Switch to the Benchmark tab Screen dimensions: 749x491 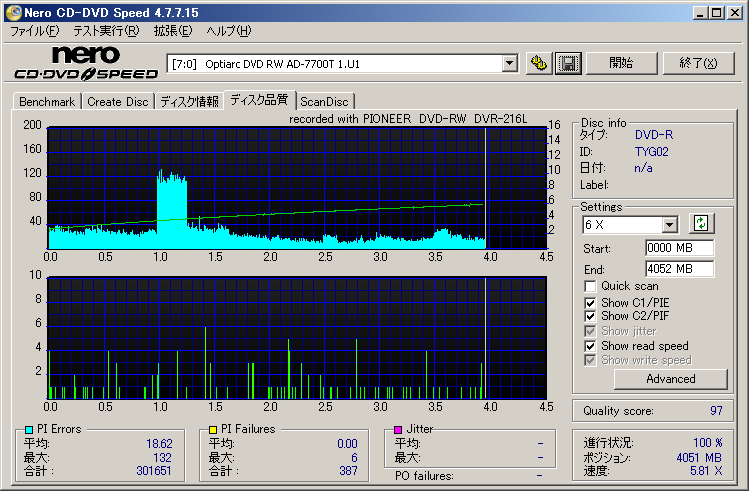click(x=47, y=102)
